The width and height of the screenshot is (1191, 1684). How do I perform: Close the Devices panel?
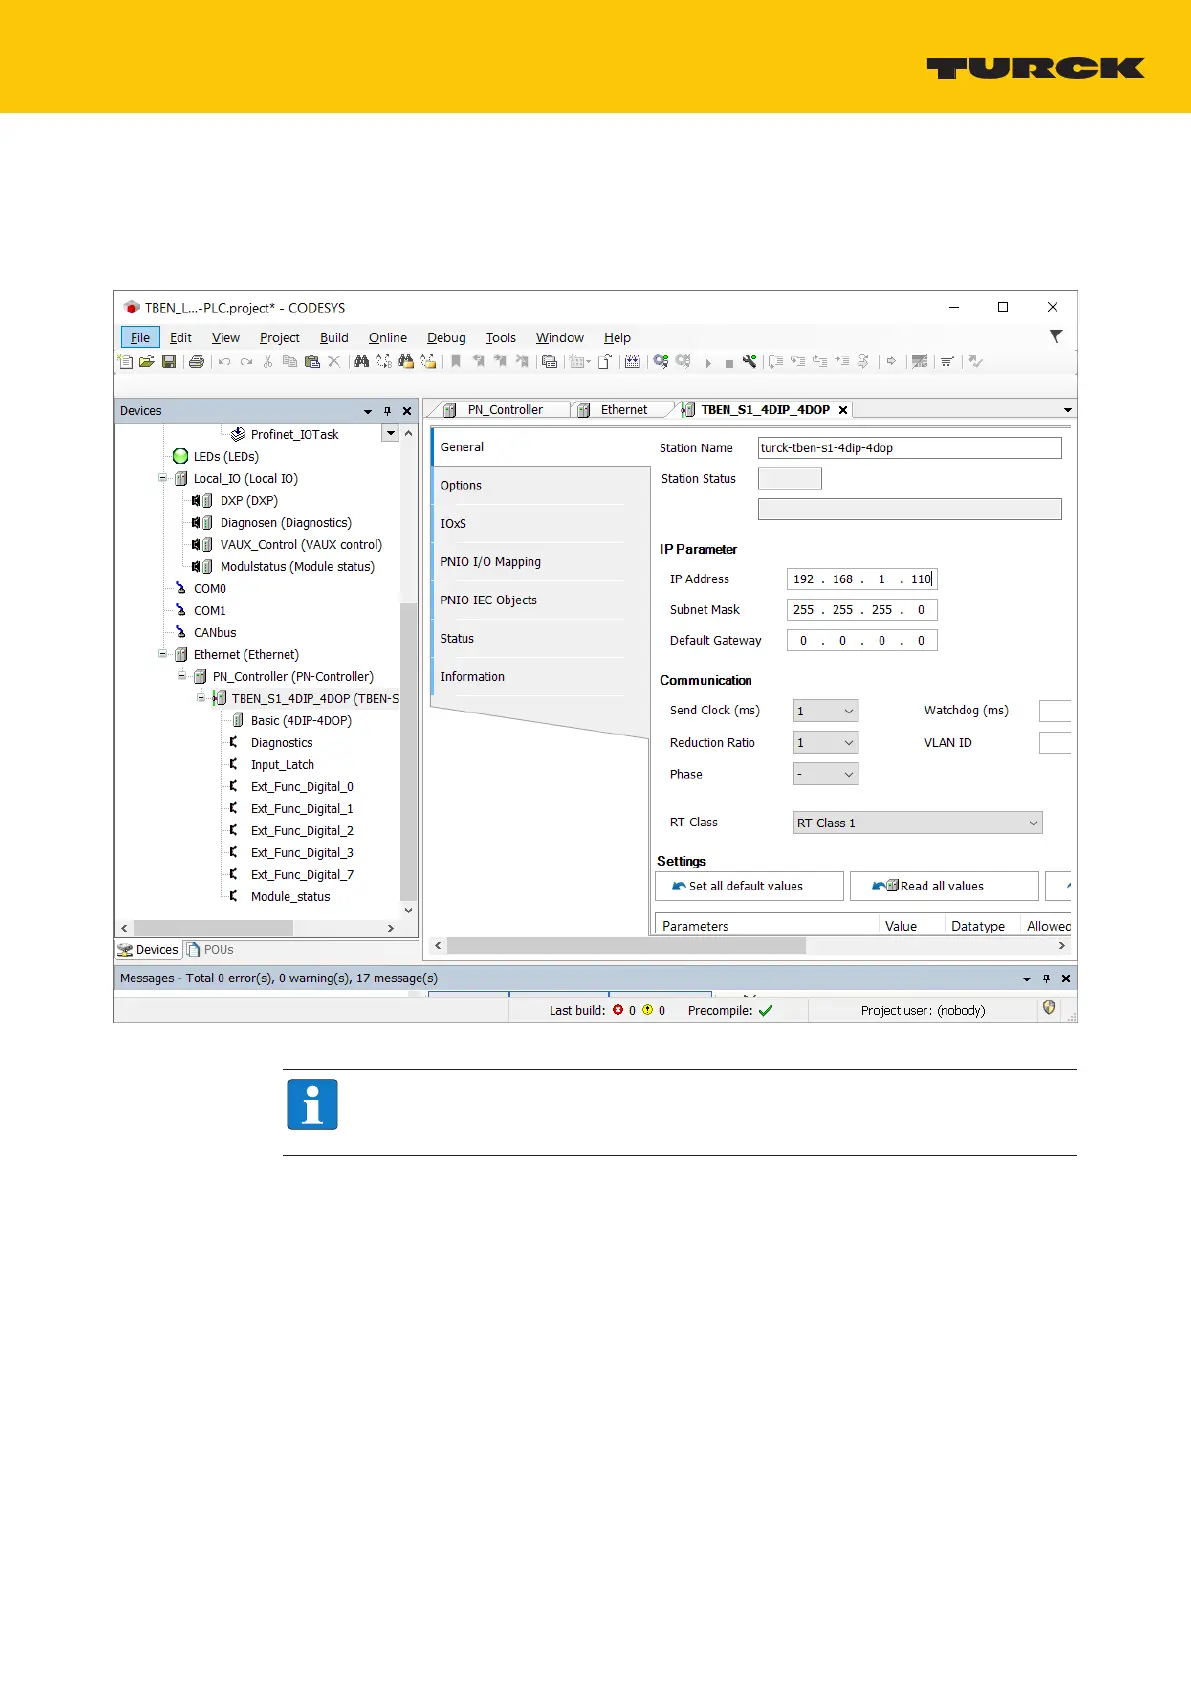click(x=407, y=411)
